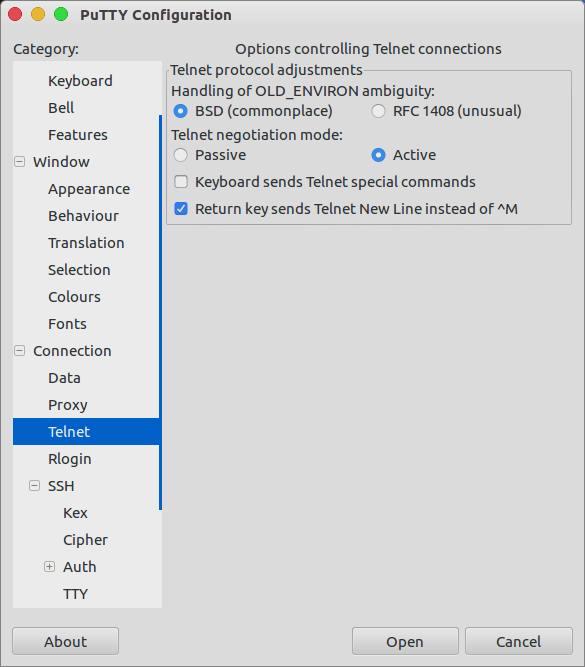Close window with red button
Screen dimensions: 585x667
click(15, 14)
